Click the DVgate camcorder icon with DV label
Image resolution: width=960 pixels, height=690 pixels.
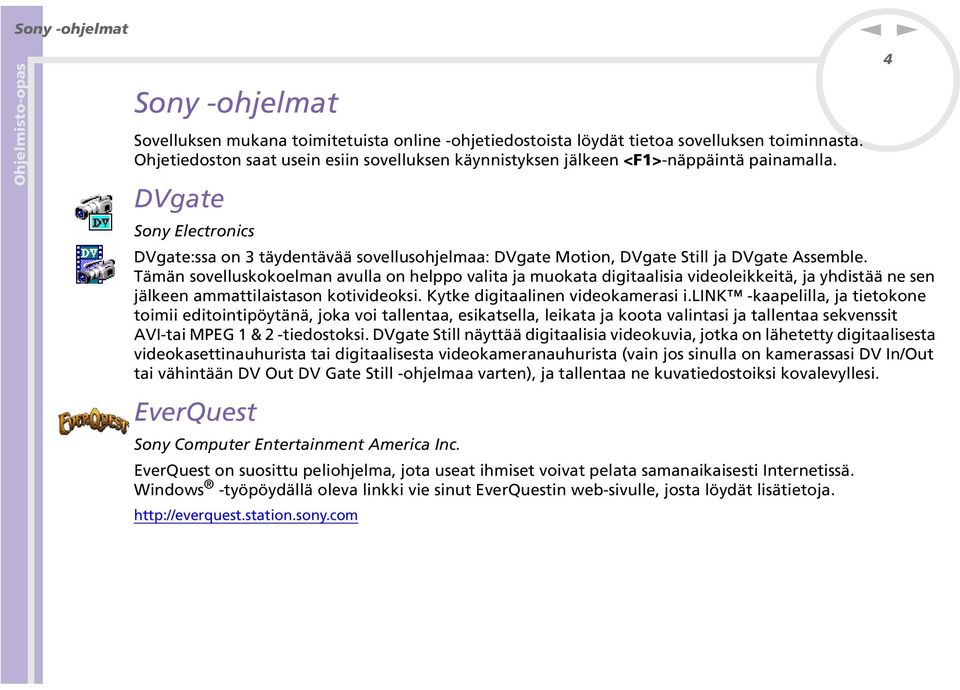click(x=94, y=212)
